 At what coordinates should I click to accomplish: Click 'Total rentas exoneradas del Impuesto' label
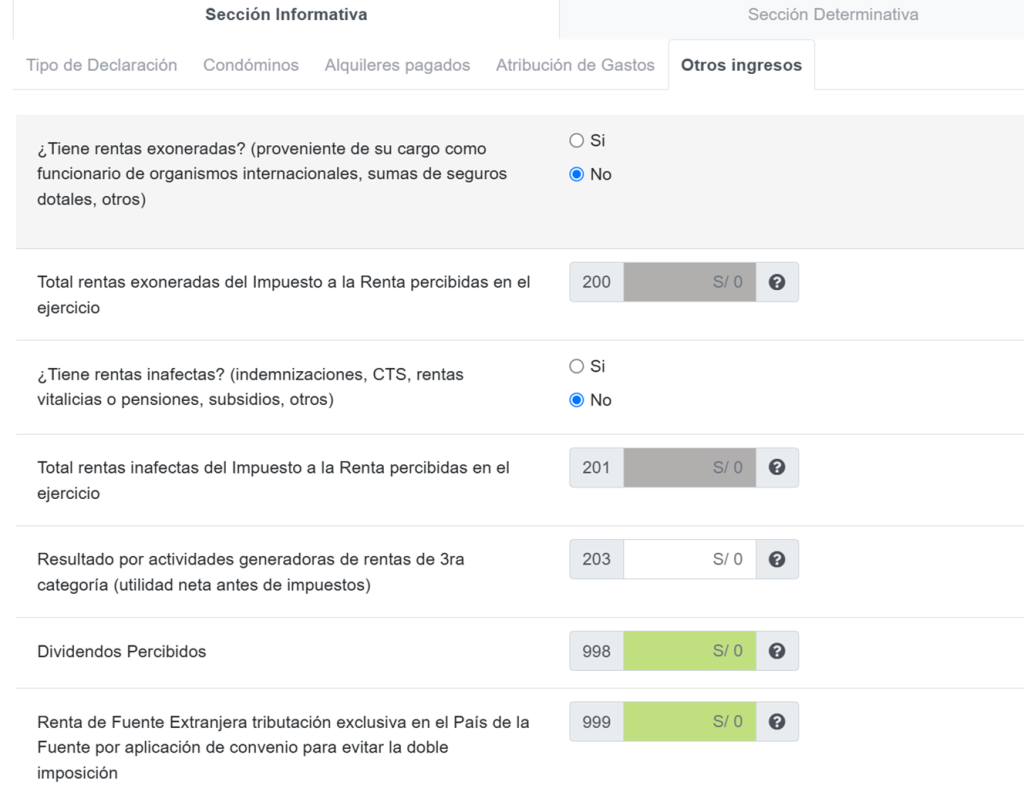(283, 295)
